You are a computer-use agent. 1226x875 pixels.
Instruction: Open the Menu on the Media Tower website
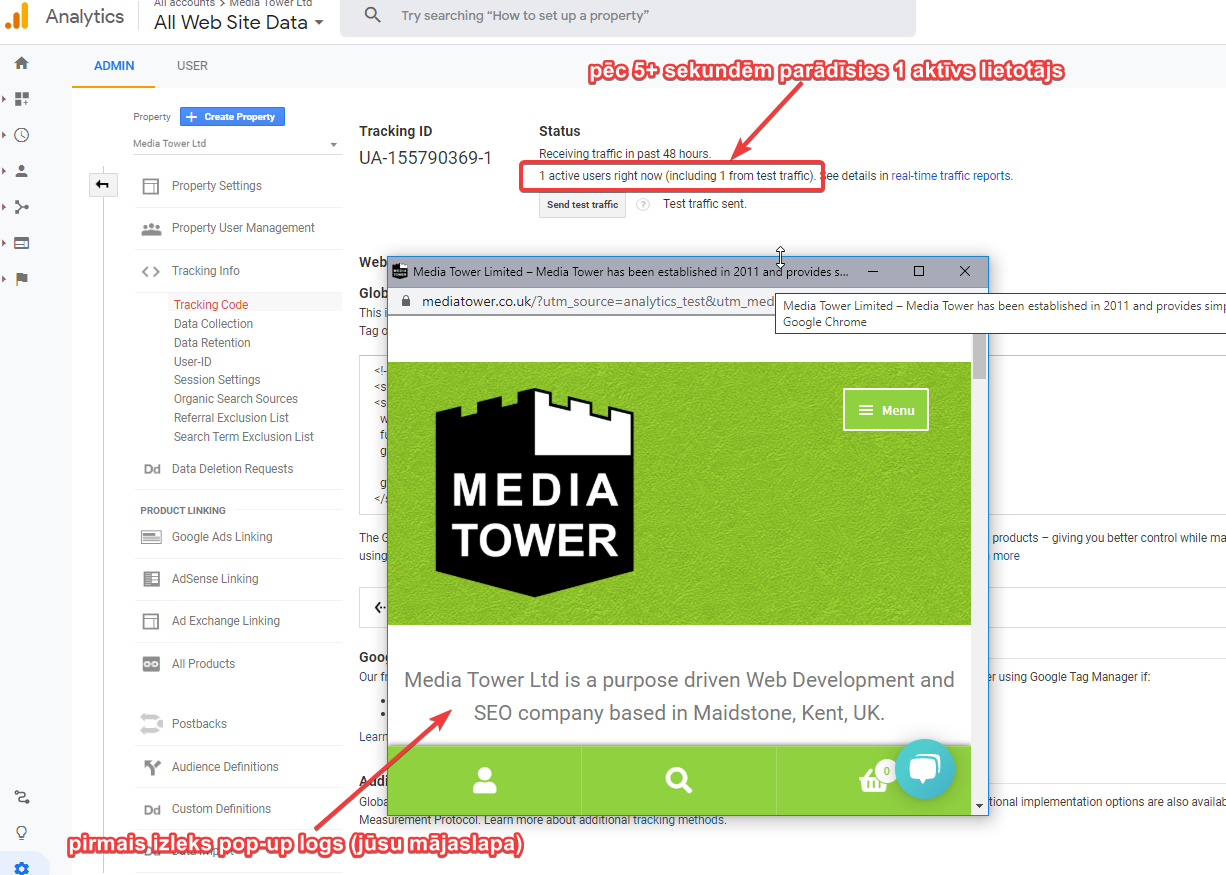pos(885,409)
